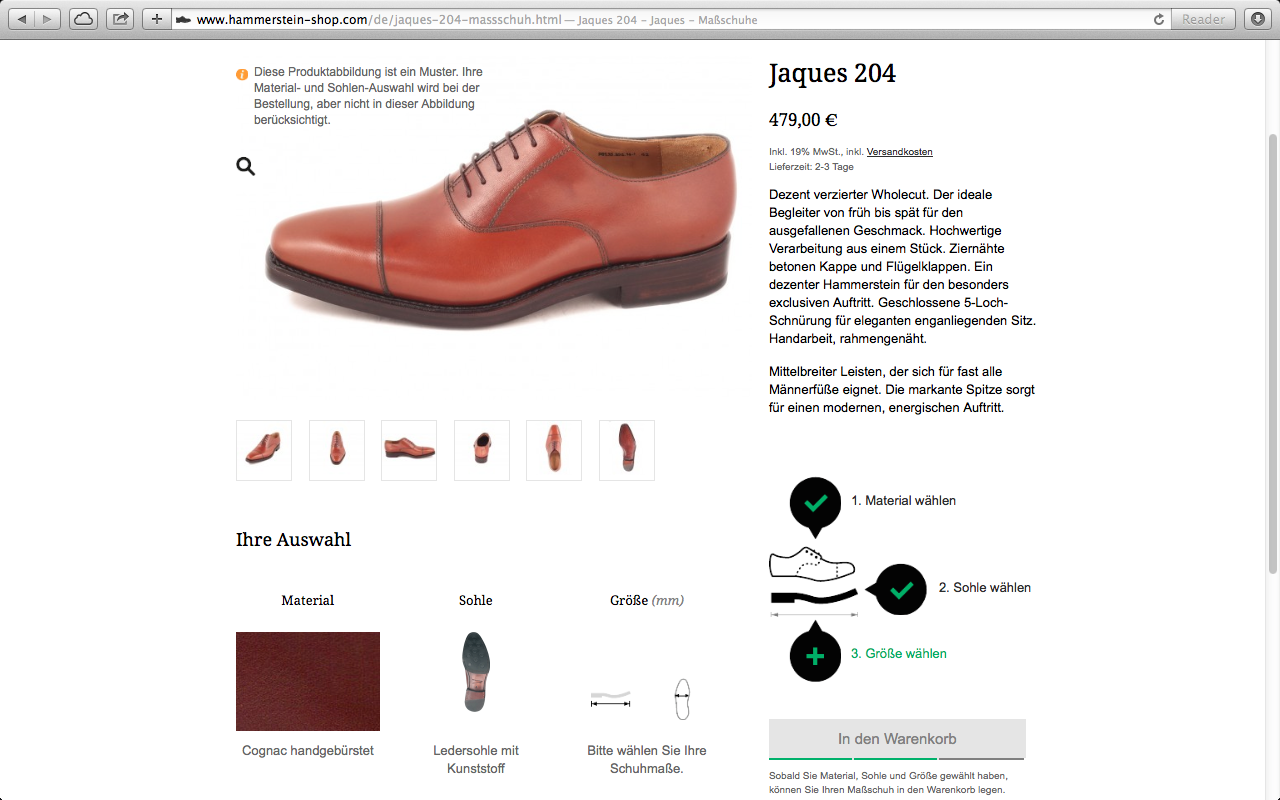Select the sixth thumbnail, sole view
The height and width of the screenshot is (800, 1280).
click(x=627, y=450)
